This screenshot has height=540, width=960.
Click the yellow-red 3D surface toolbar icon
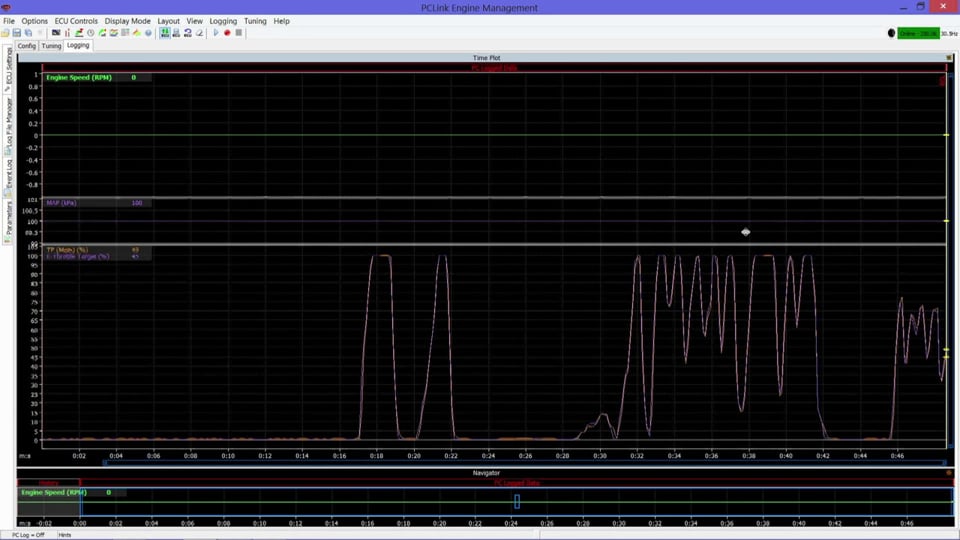pyautogui.click(x=137, y=33)
